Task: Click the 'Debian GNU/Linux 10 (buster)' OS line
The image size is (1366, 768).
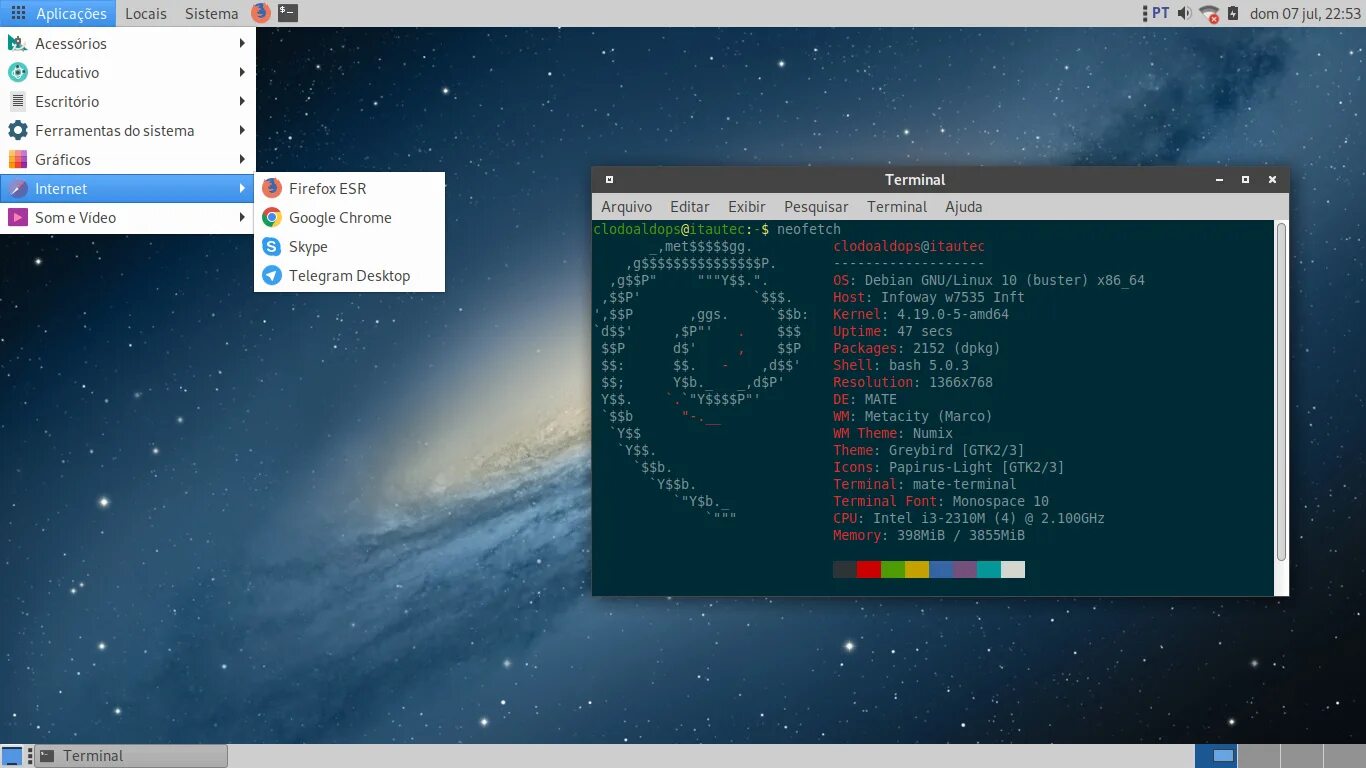Action: pyautogui.click(x=989, y=280)
